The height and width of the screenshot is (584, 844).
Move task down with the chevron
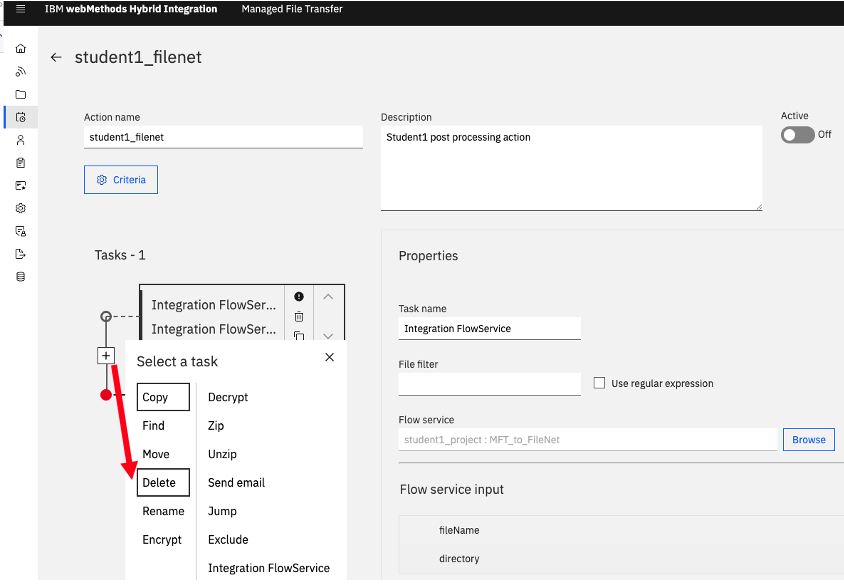328,336
